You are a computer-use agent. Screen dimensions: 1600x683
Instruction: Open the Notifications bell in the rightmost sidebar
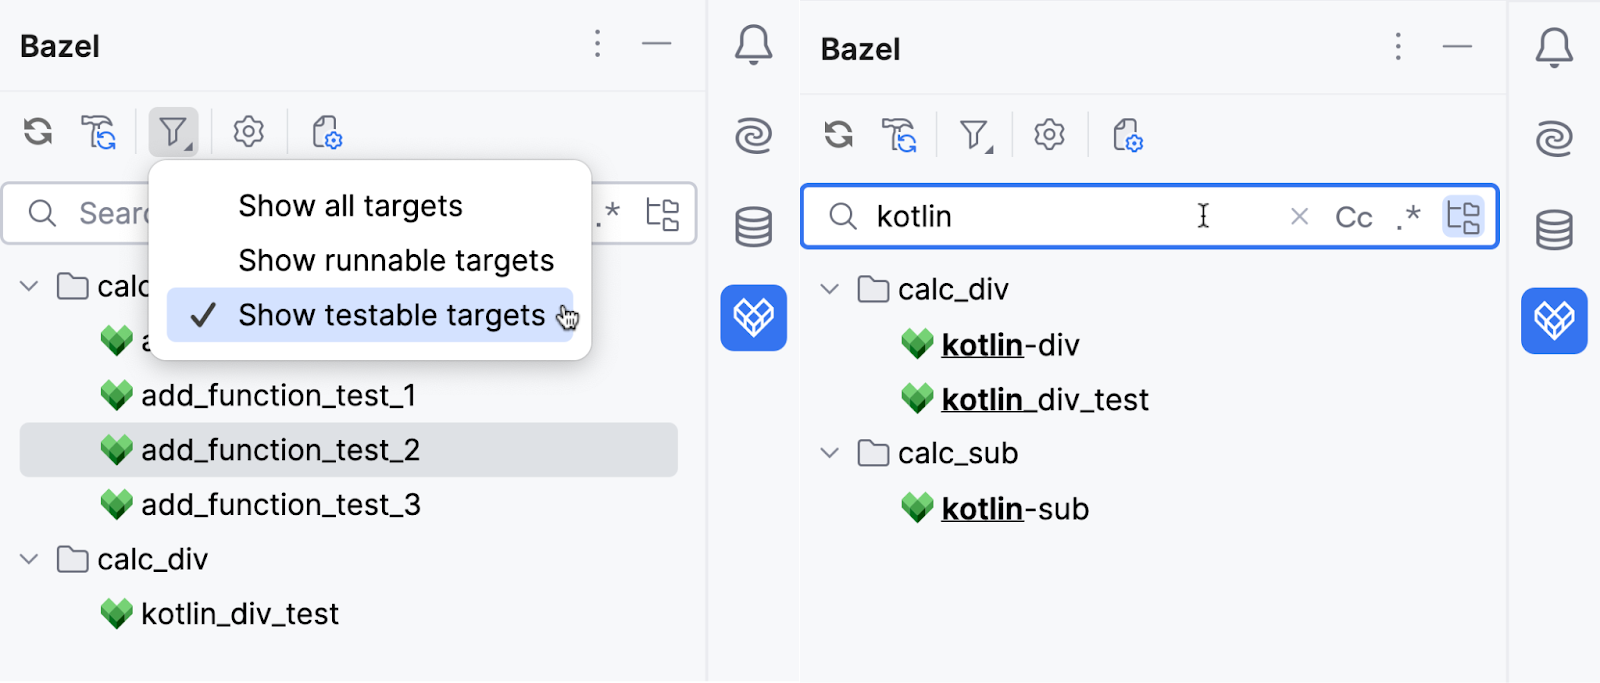point(1554,47)
